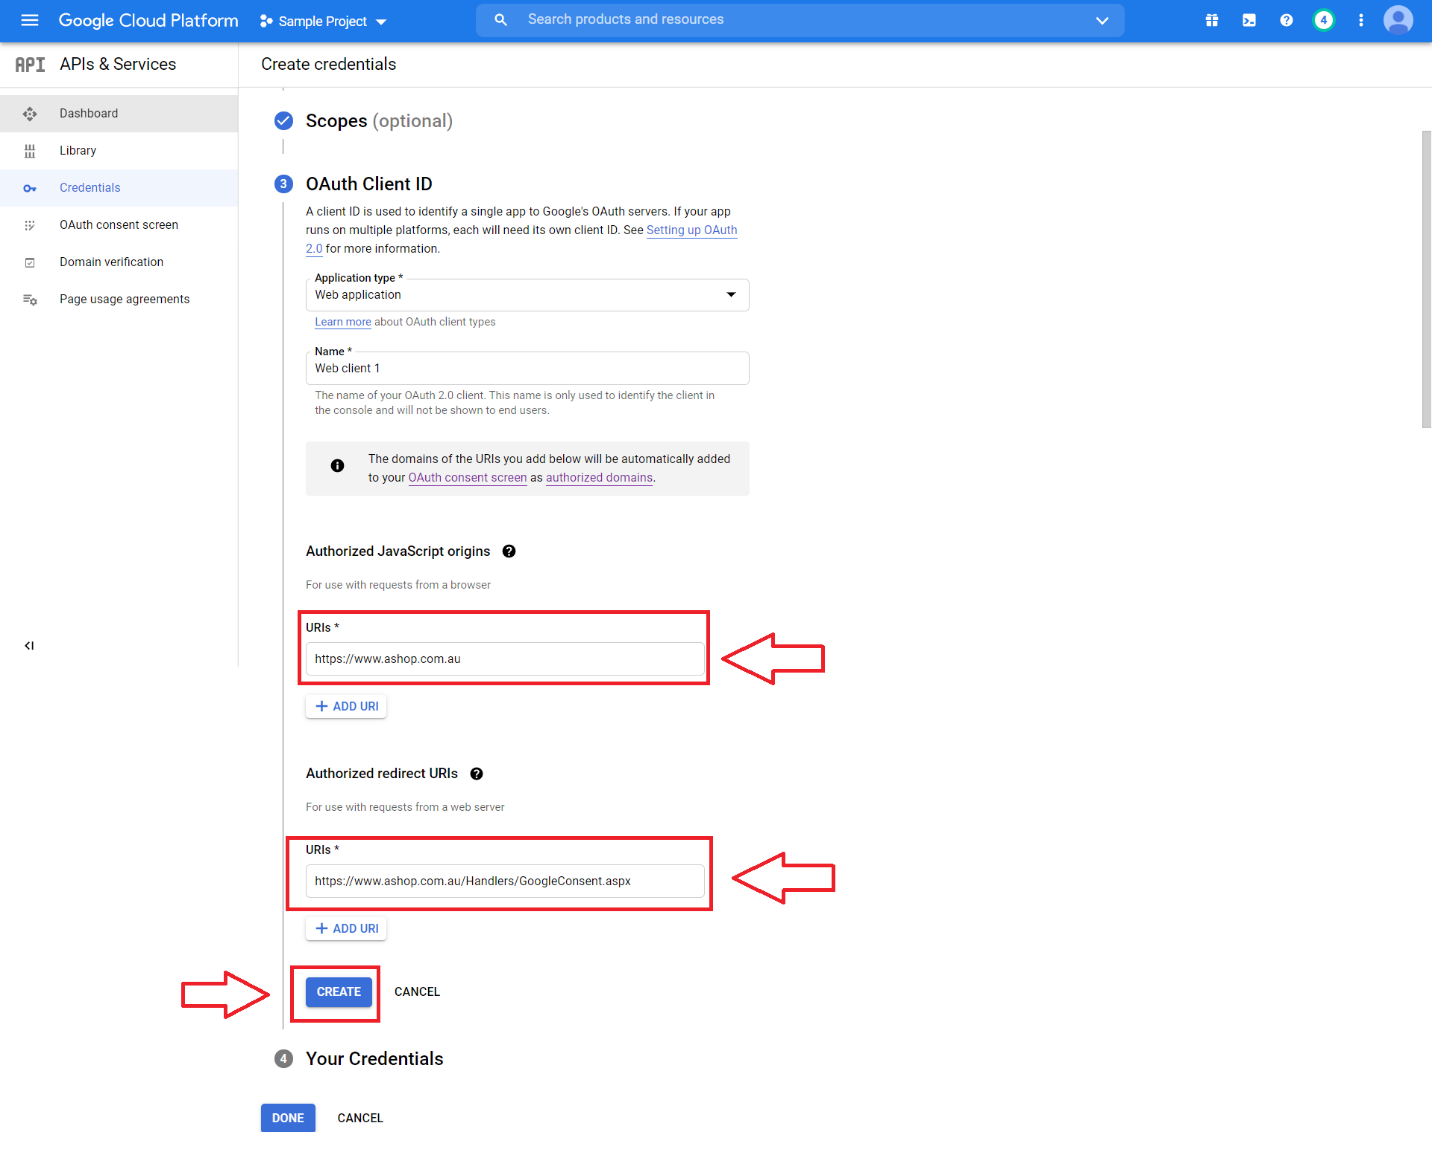Open the top bar help icon
The width and height of the screenshot is (1432, 1149).
click(1286, 20)
